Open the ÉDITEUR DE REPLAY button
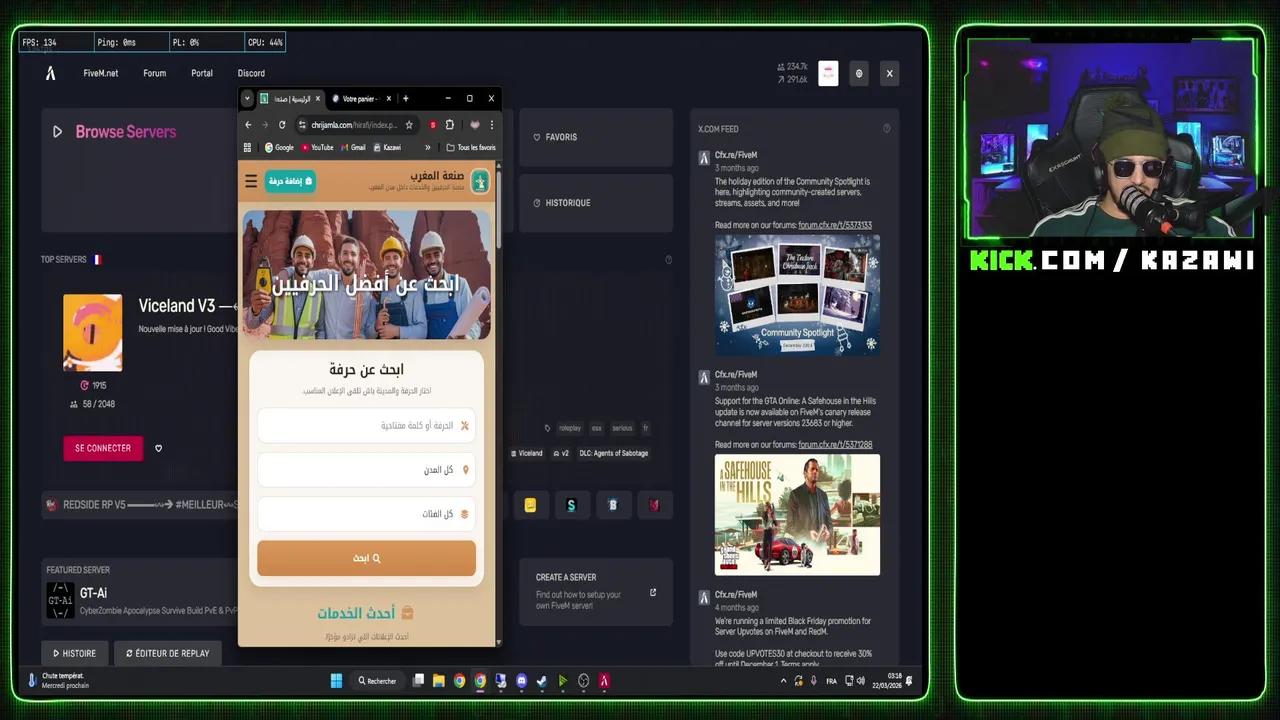Screen dimensions: 1280x720 (167, 653)
